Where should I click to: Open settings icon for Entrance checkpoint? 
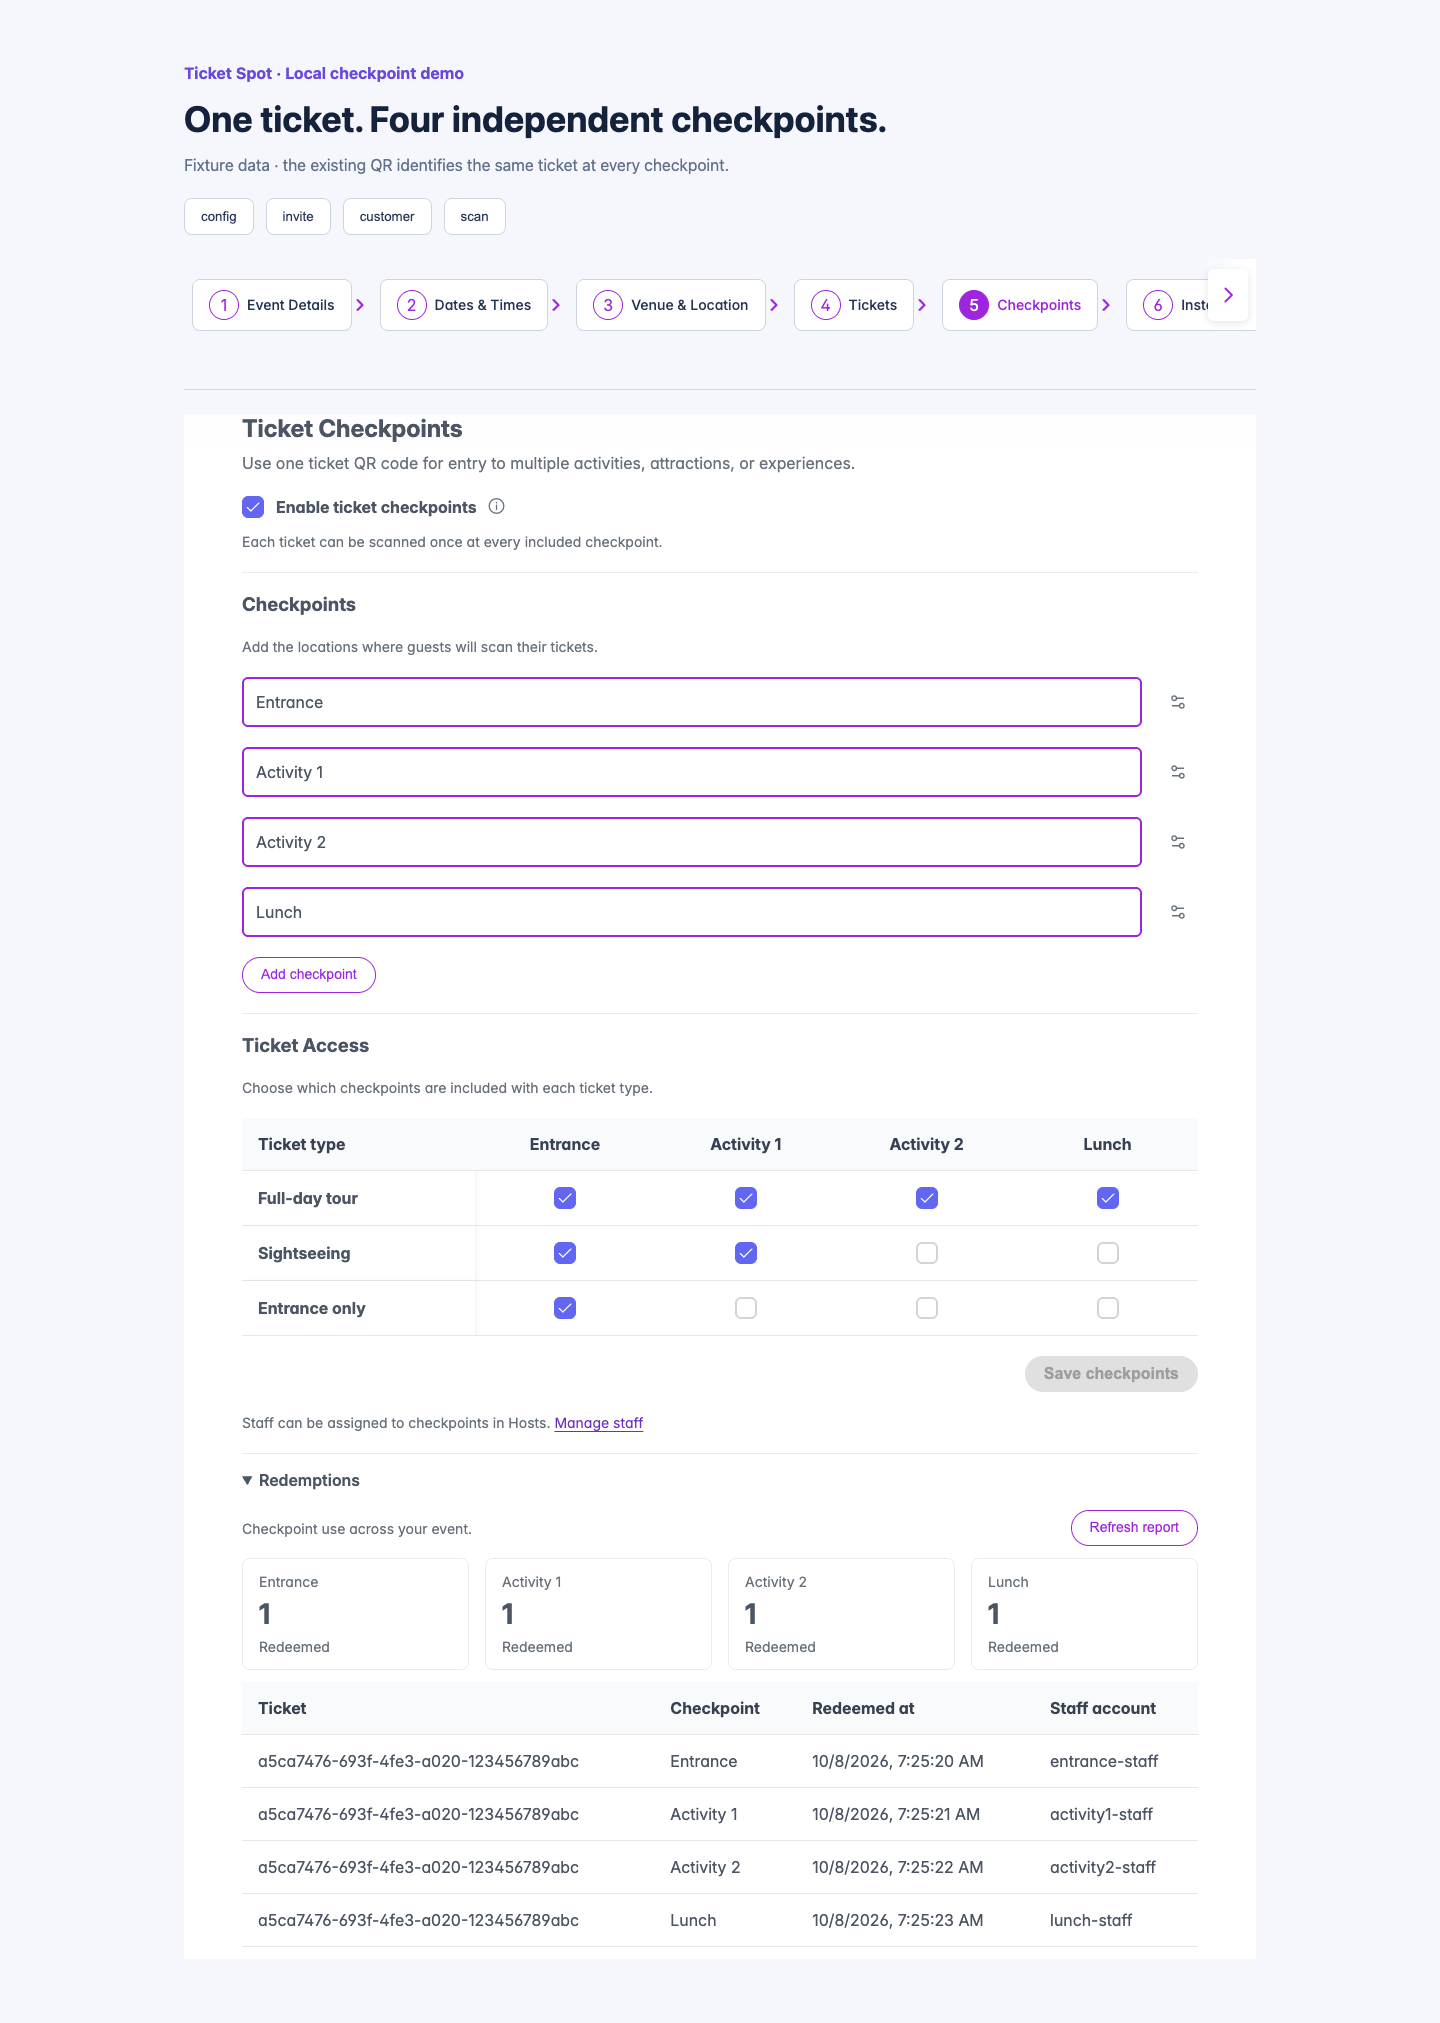tap(1178, 702)
